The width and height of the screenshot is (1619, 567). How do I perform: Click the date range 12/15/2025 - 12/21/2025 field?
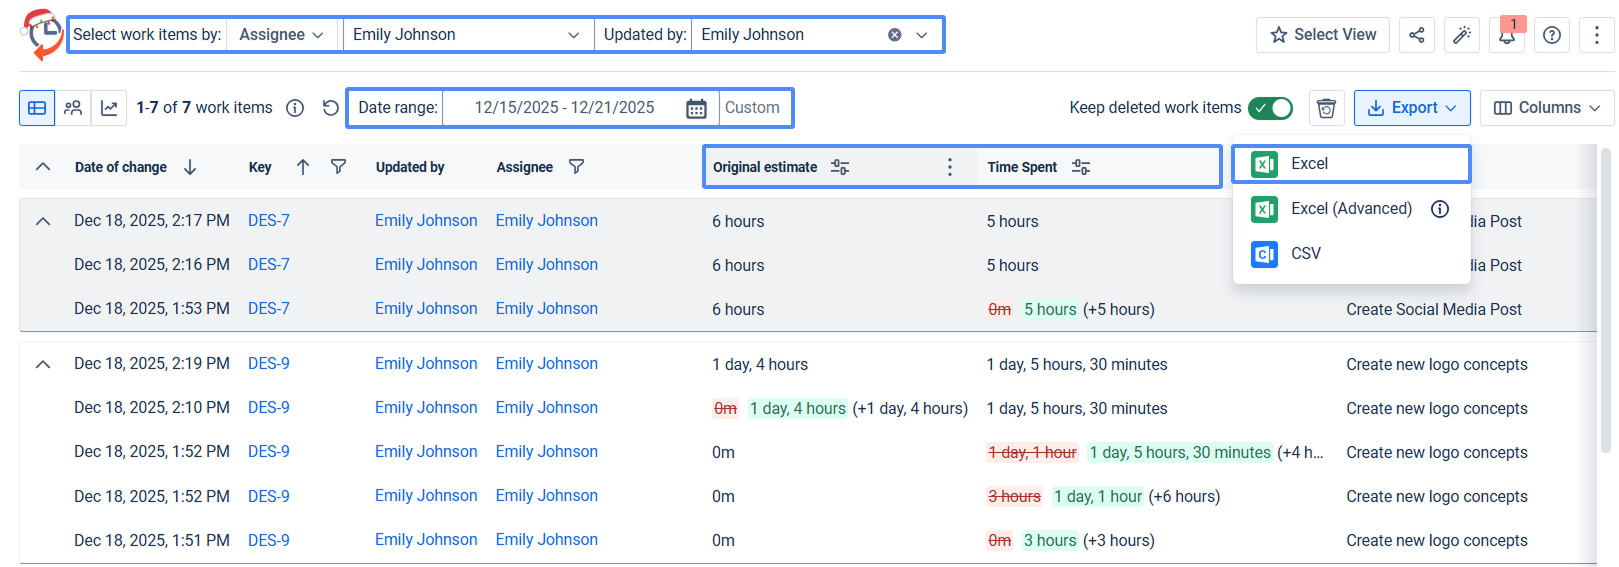pos(564,108)
